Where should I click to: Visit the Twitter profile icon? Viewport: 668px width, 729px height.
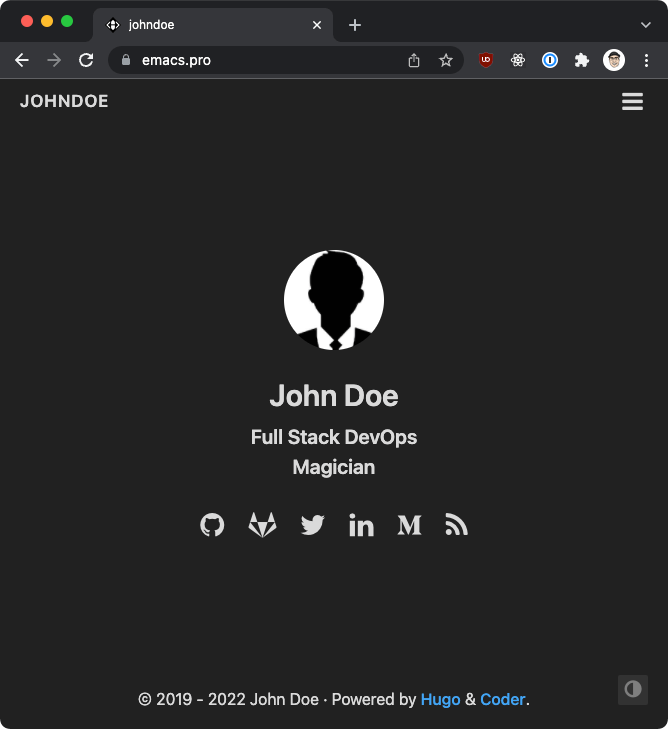point(312,525)
